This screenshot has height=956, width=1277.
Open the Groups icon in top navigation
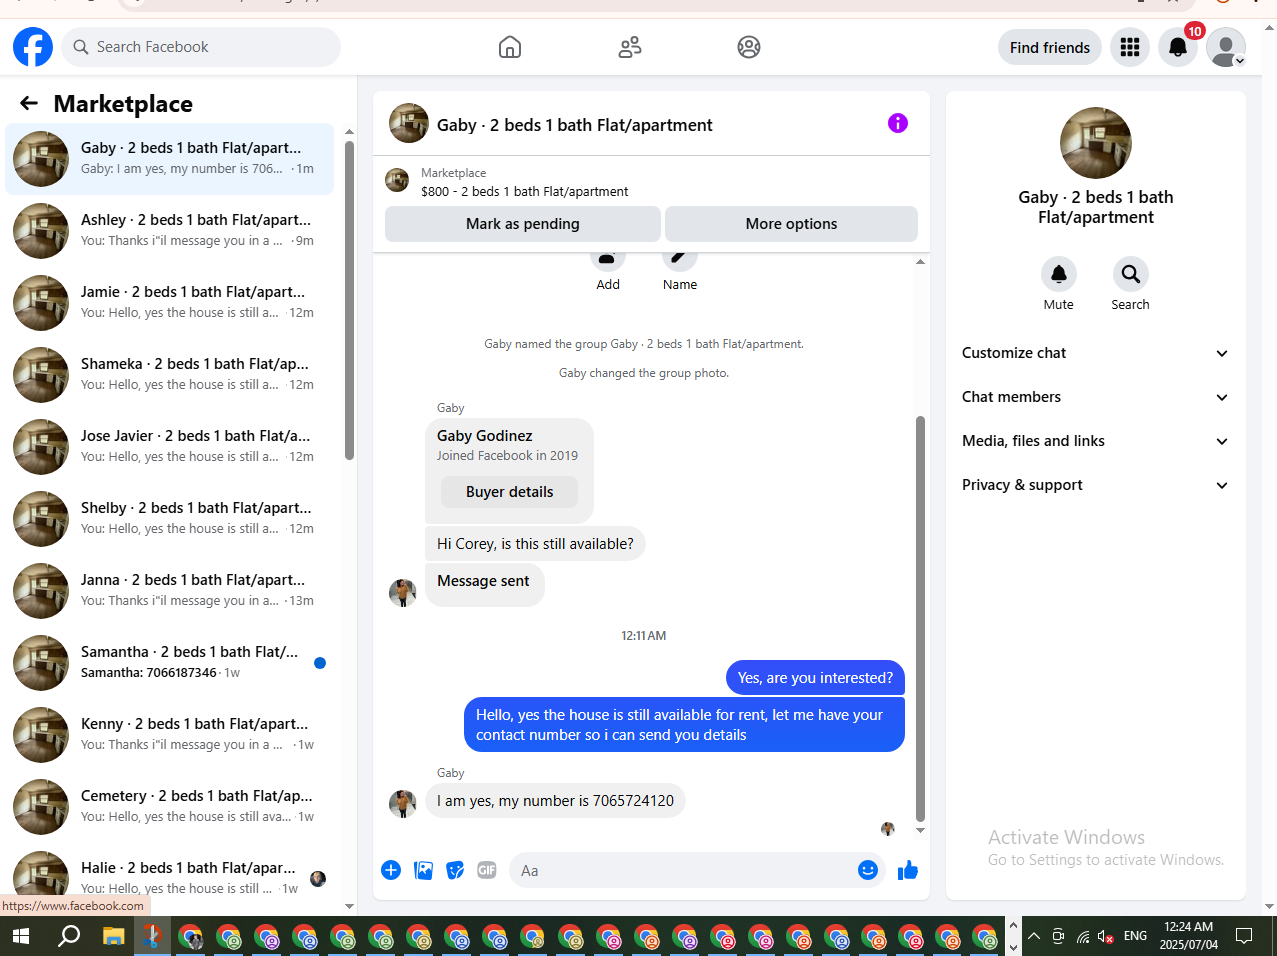pyautogui.click(x=749, y=47)
